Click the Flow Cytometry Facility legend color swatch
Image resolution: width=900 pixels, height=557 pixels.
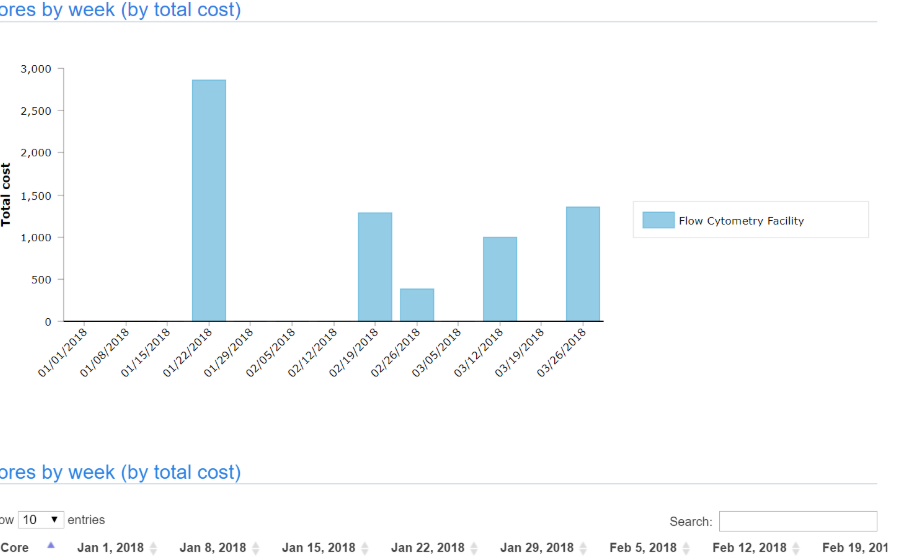(x=658, y=220)
